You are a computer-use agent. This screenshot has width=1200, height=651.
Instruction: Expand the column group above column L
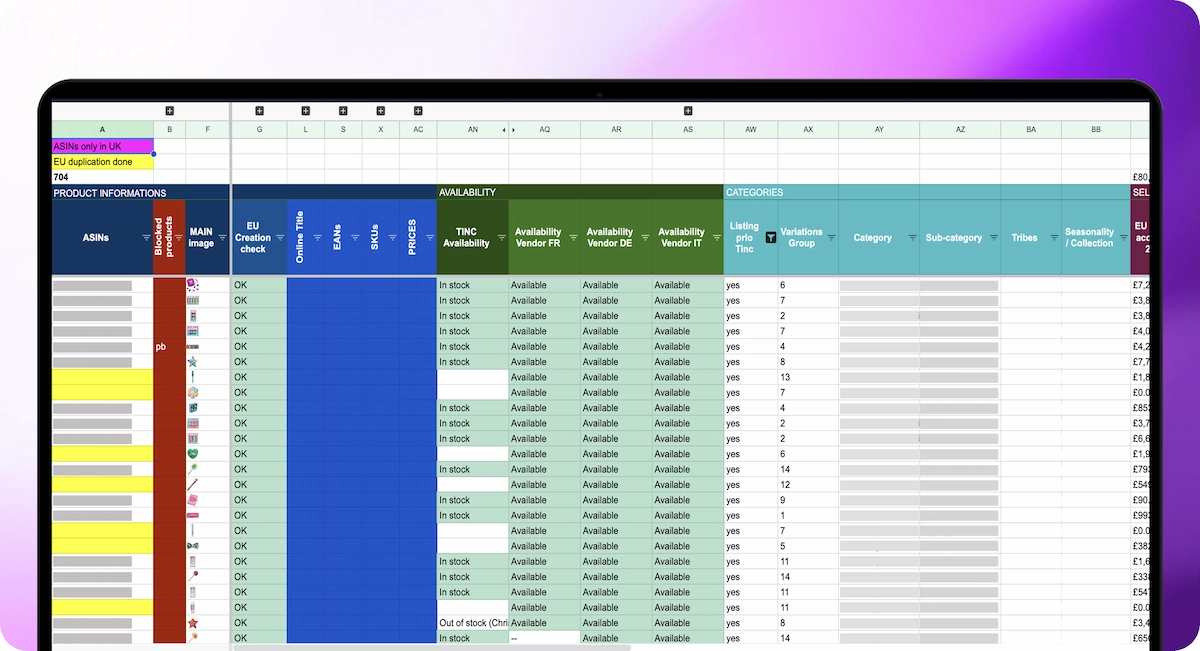(x=306, y=111)
